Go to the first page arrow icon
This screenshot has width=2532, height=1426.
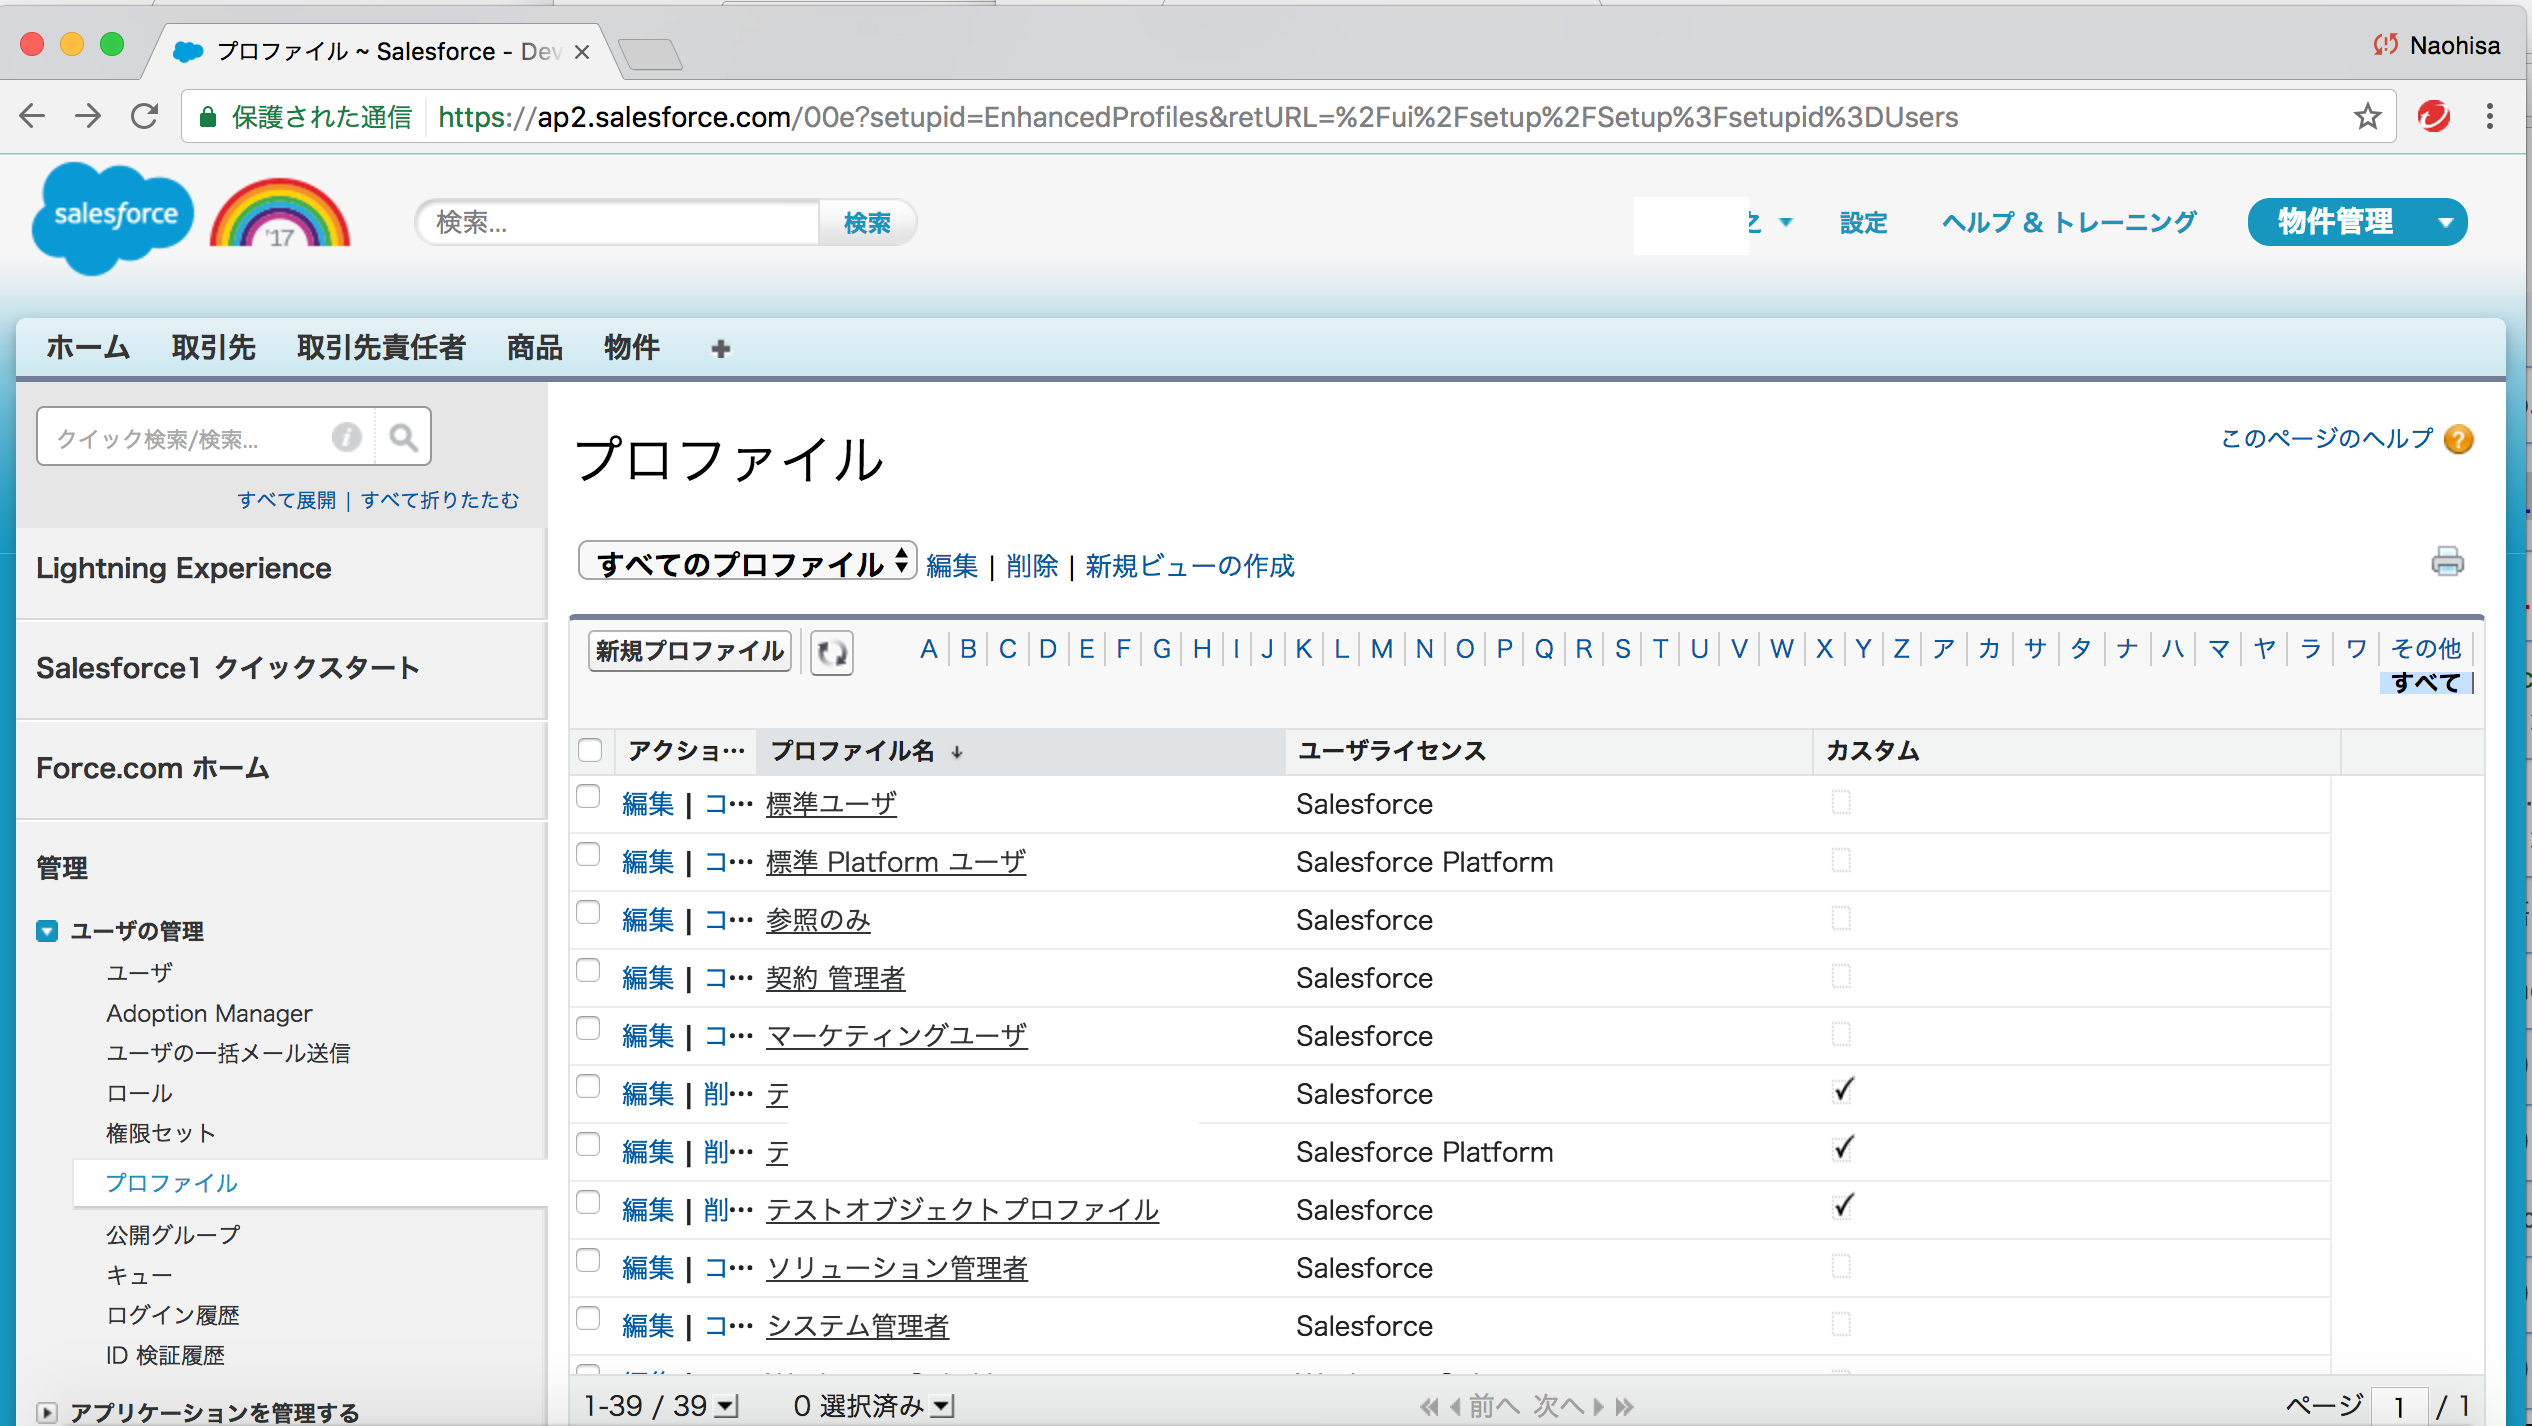[x=1429, y=1407]
